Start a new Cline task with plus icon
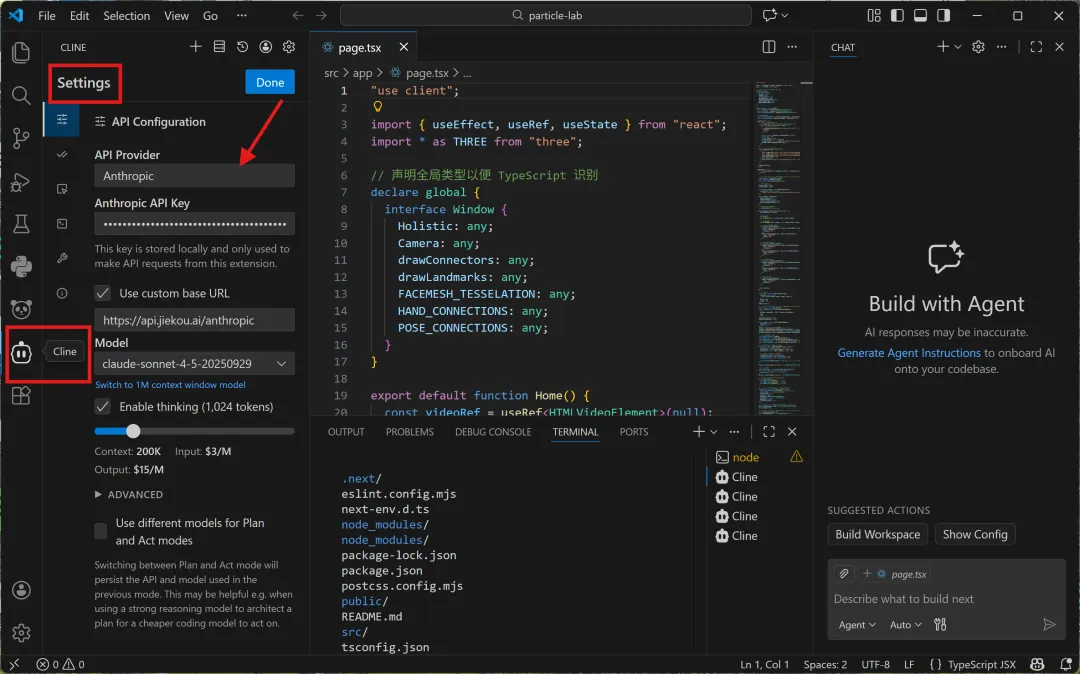The image size is (1080, 674). coord(196,46)
